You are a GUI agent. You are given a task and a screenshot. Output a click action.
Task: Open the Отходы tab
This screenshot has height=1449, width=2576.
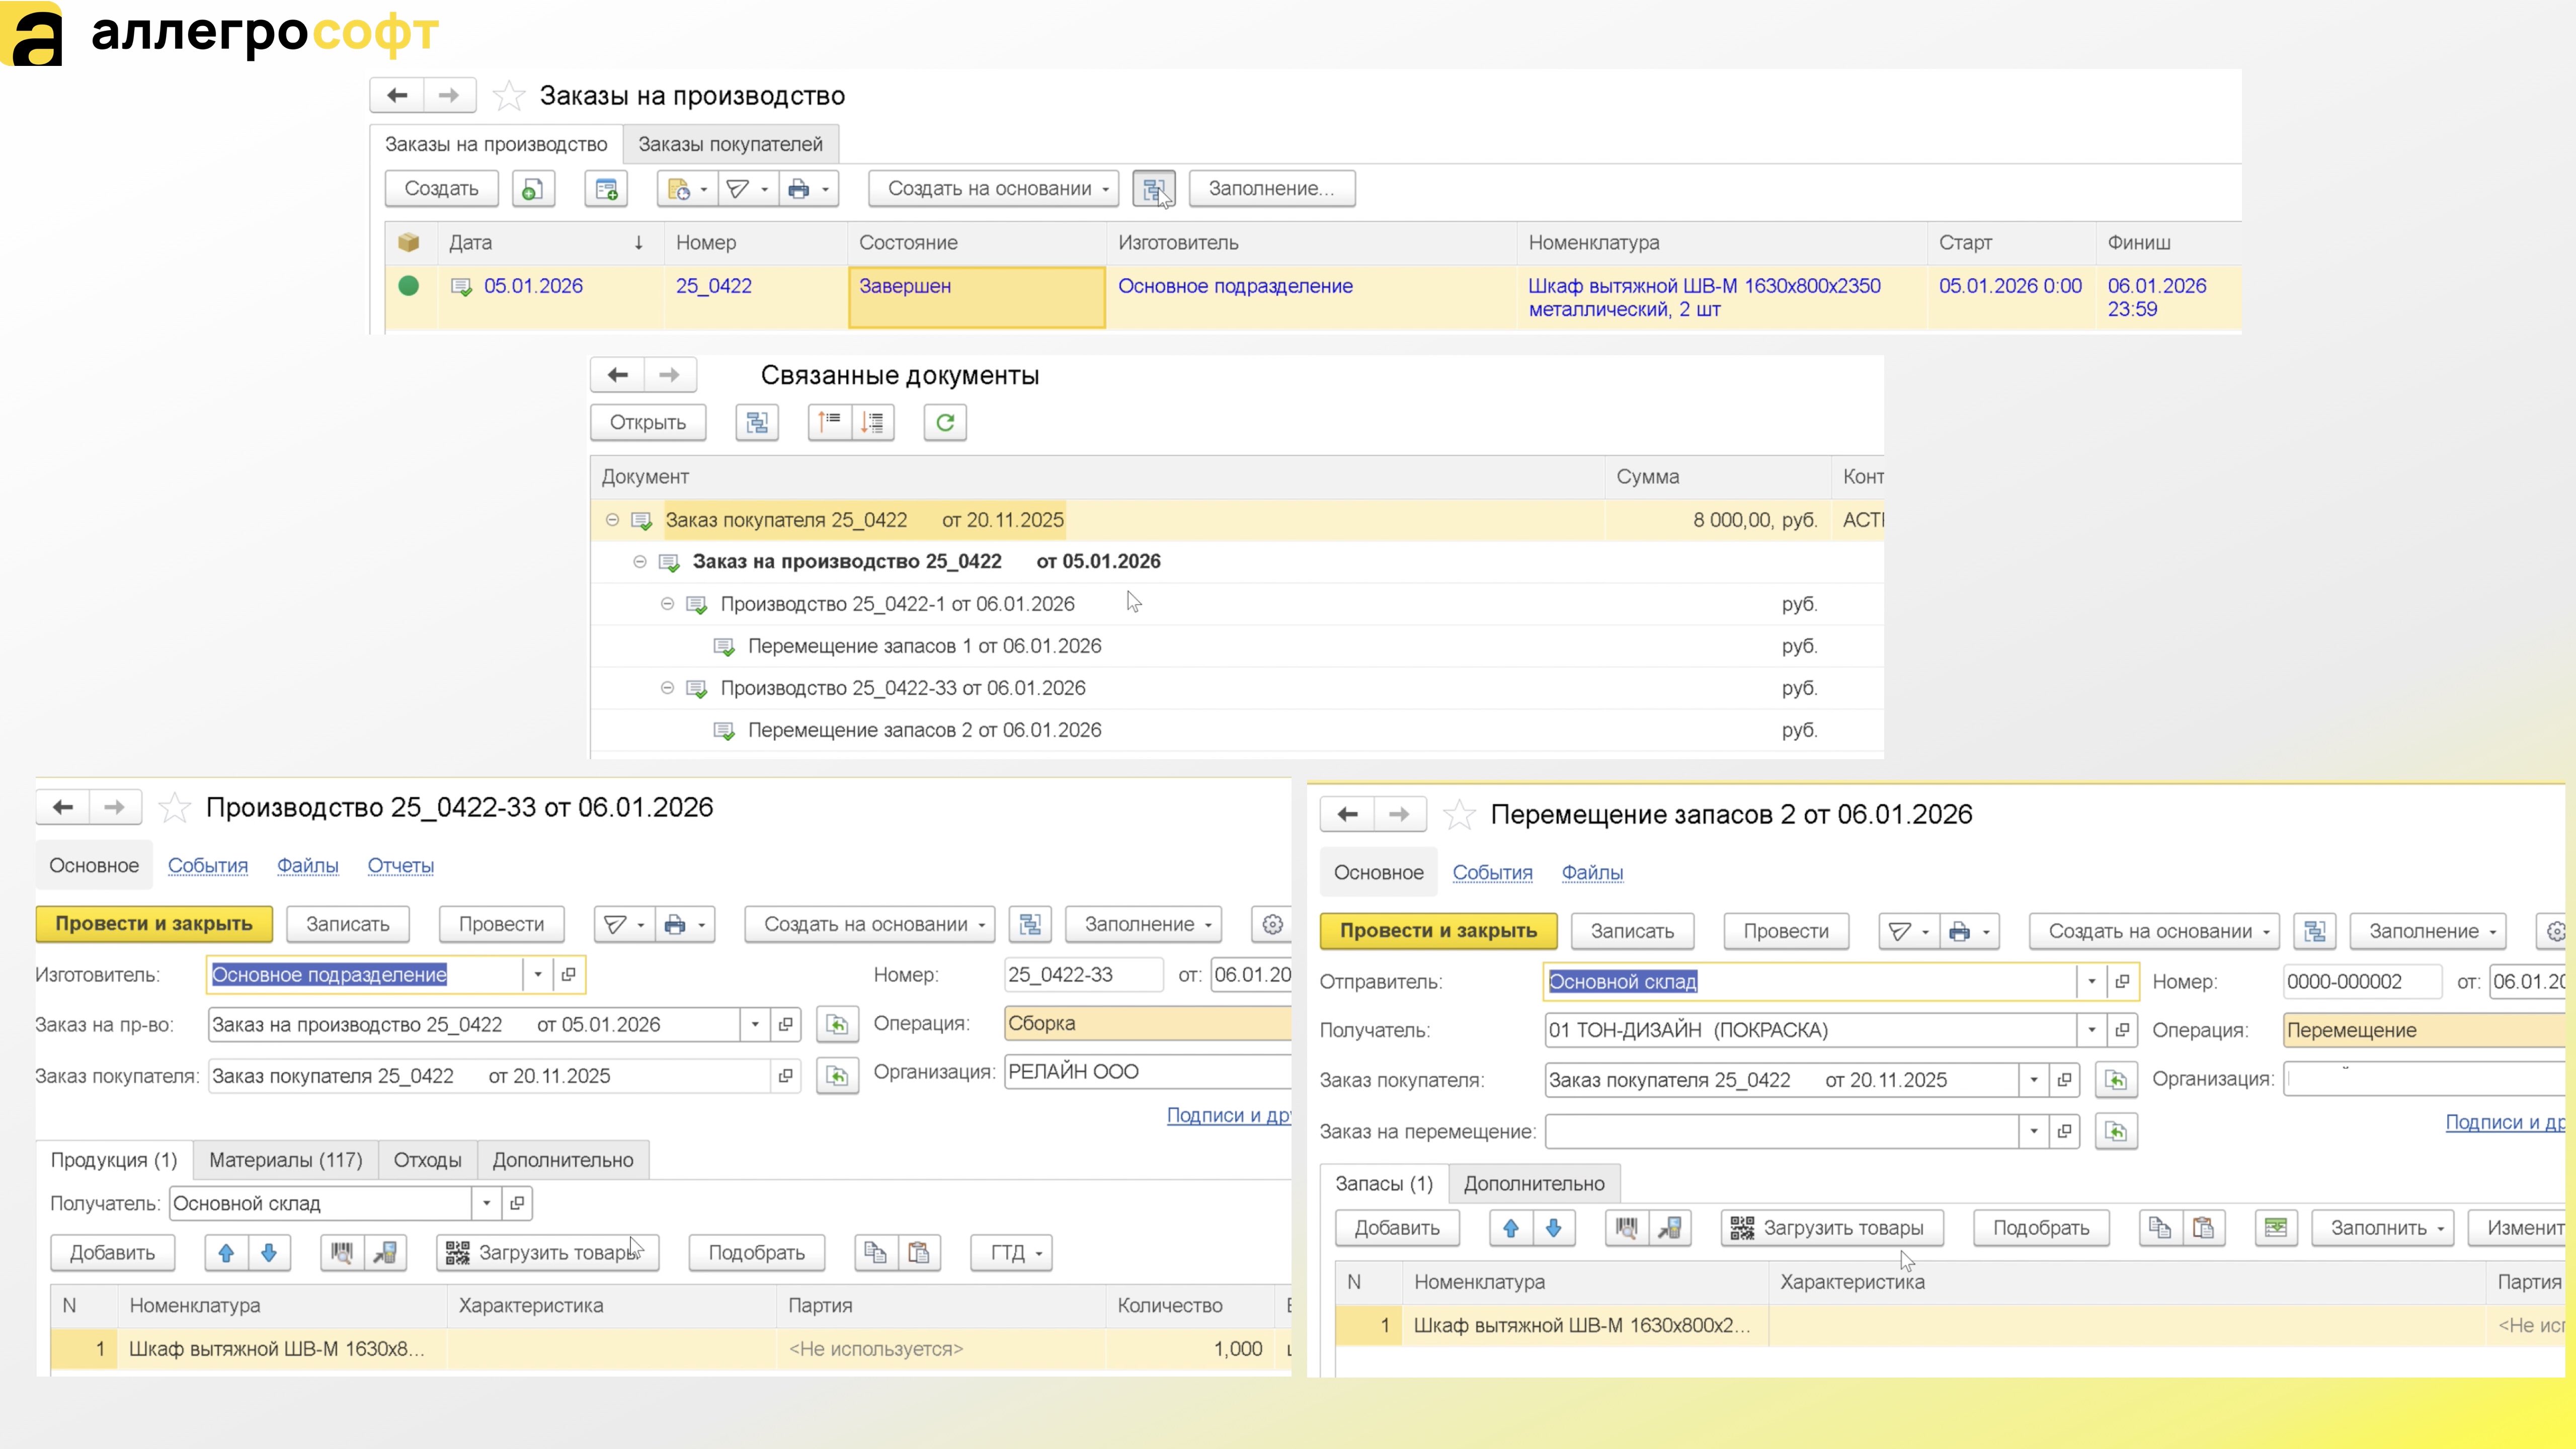pyautogui.click(x=427, y=1160)
